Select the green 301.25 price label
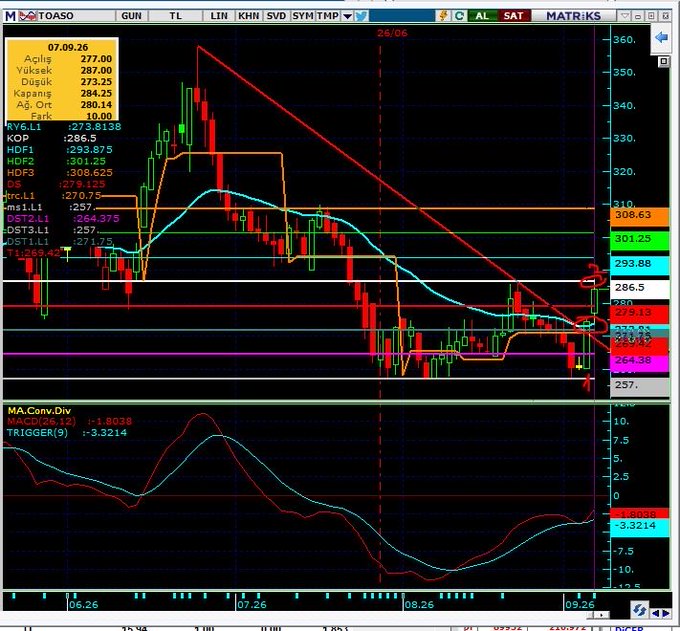680x631 pixels. pyautogui.click(x=639, y=240)
